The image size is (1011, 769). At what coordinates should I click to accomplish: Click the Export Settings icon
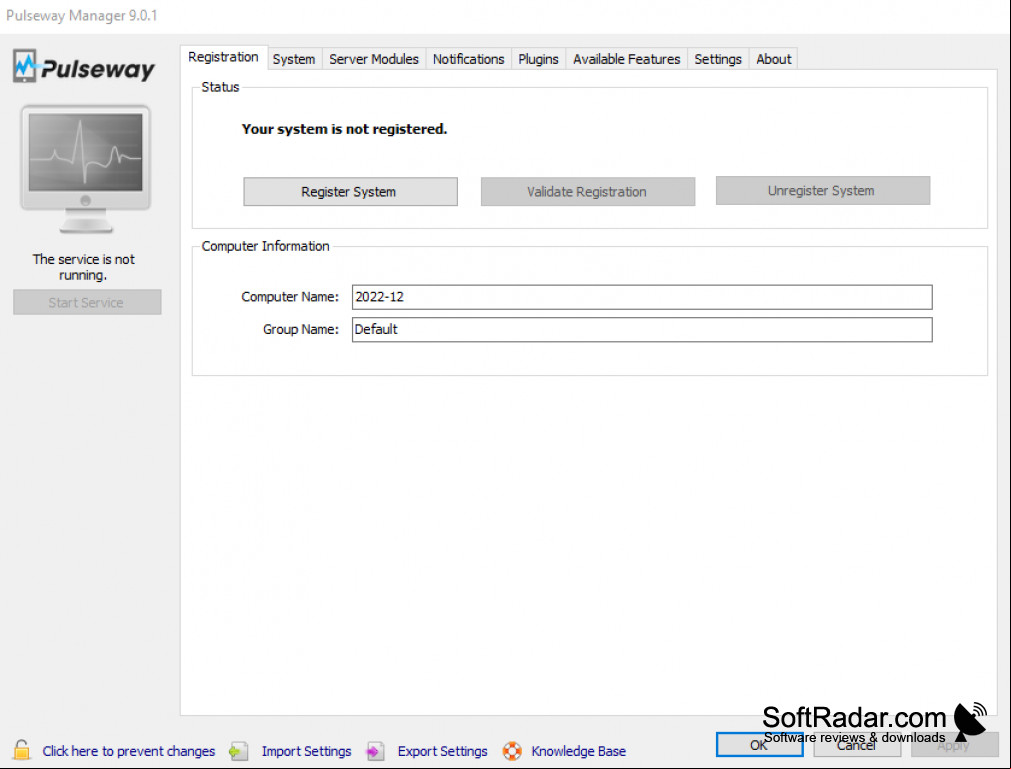(375, 751)
